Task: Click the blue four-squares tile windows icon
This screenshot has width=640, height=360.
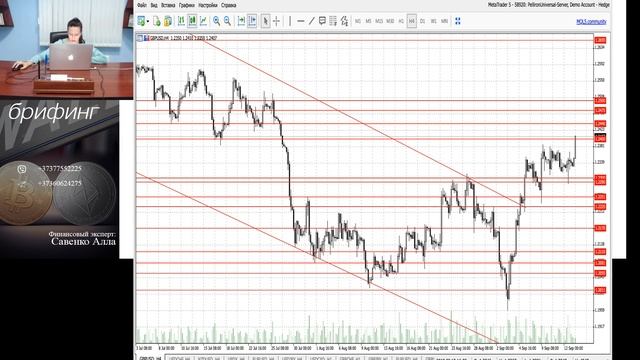Action: pyautogui.click(x=458, y=21)
